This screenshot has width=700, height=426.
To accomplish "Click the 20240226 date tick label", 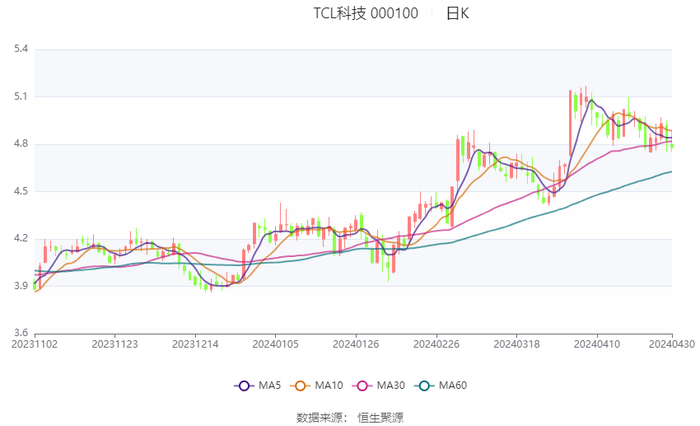I will click(x=436, y=344).
